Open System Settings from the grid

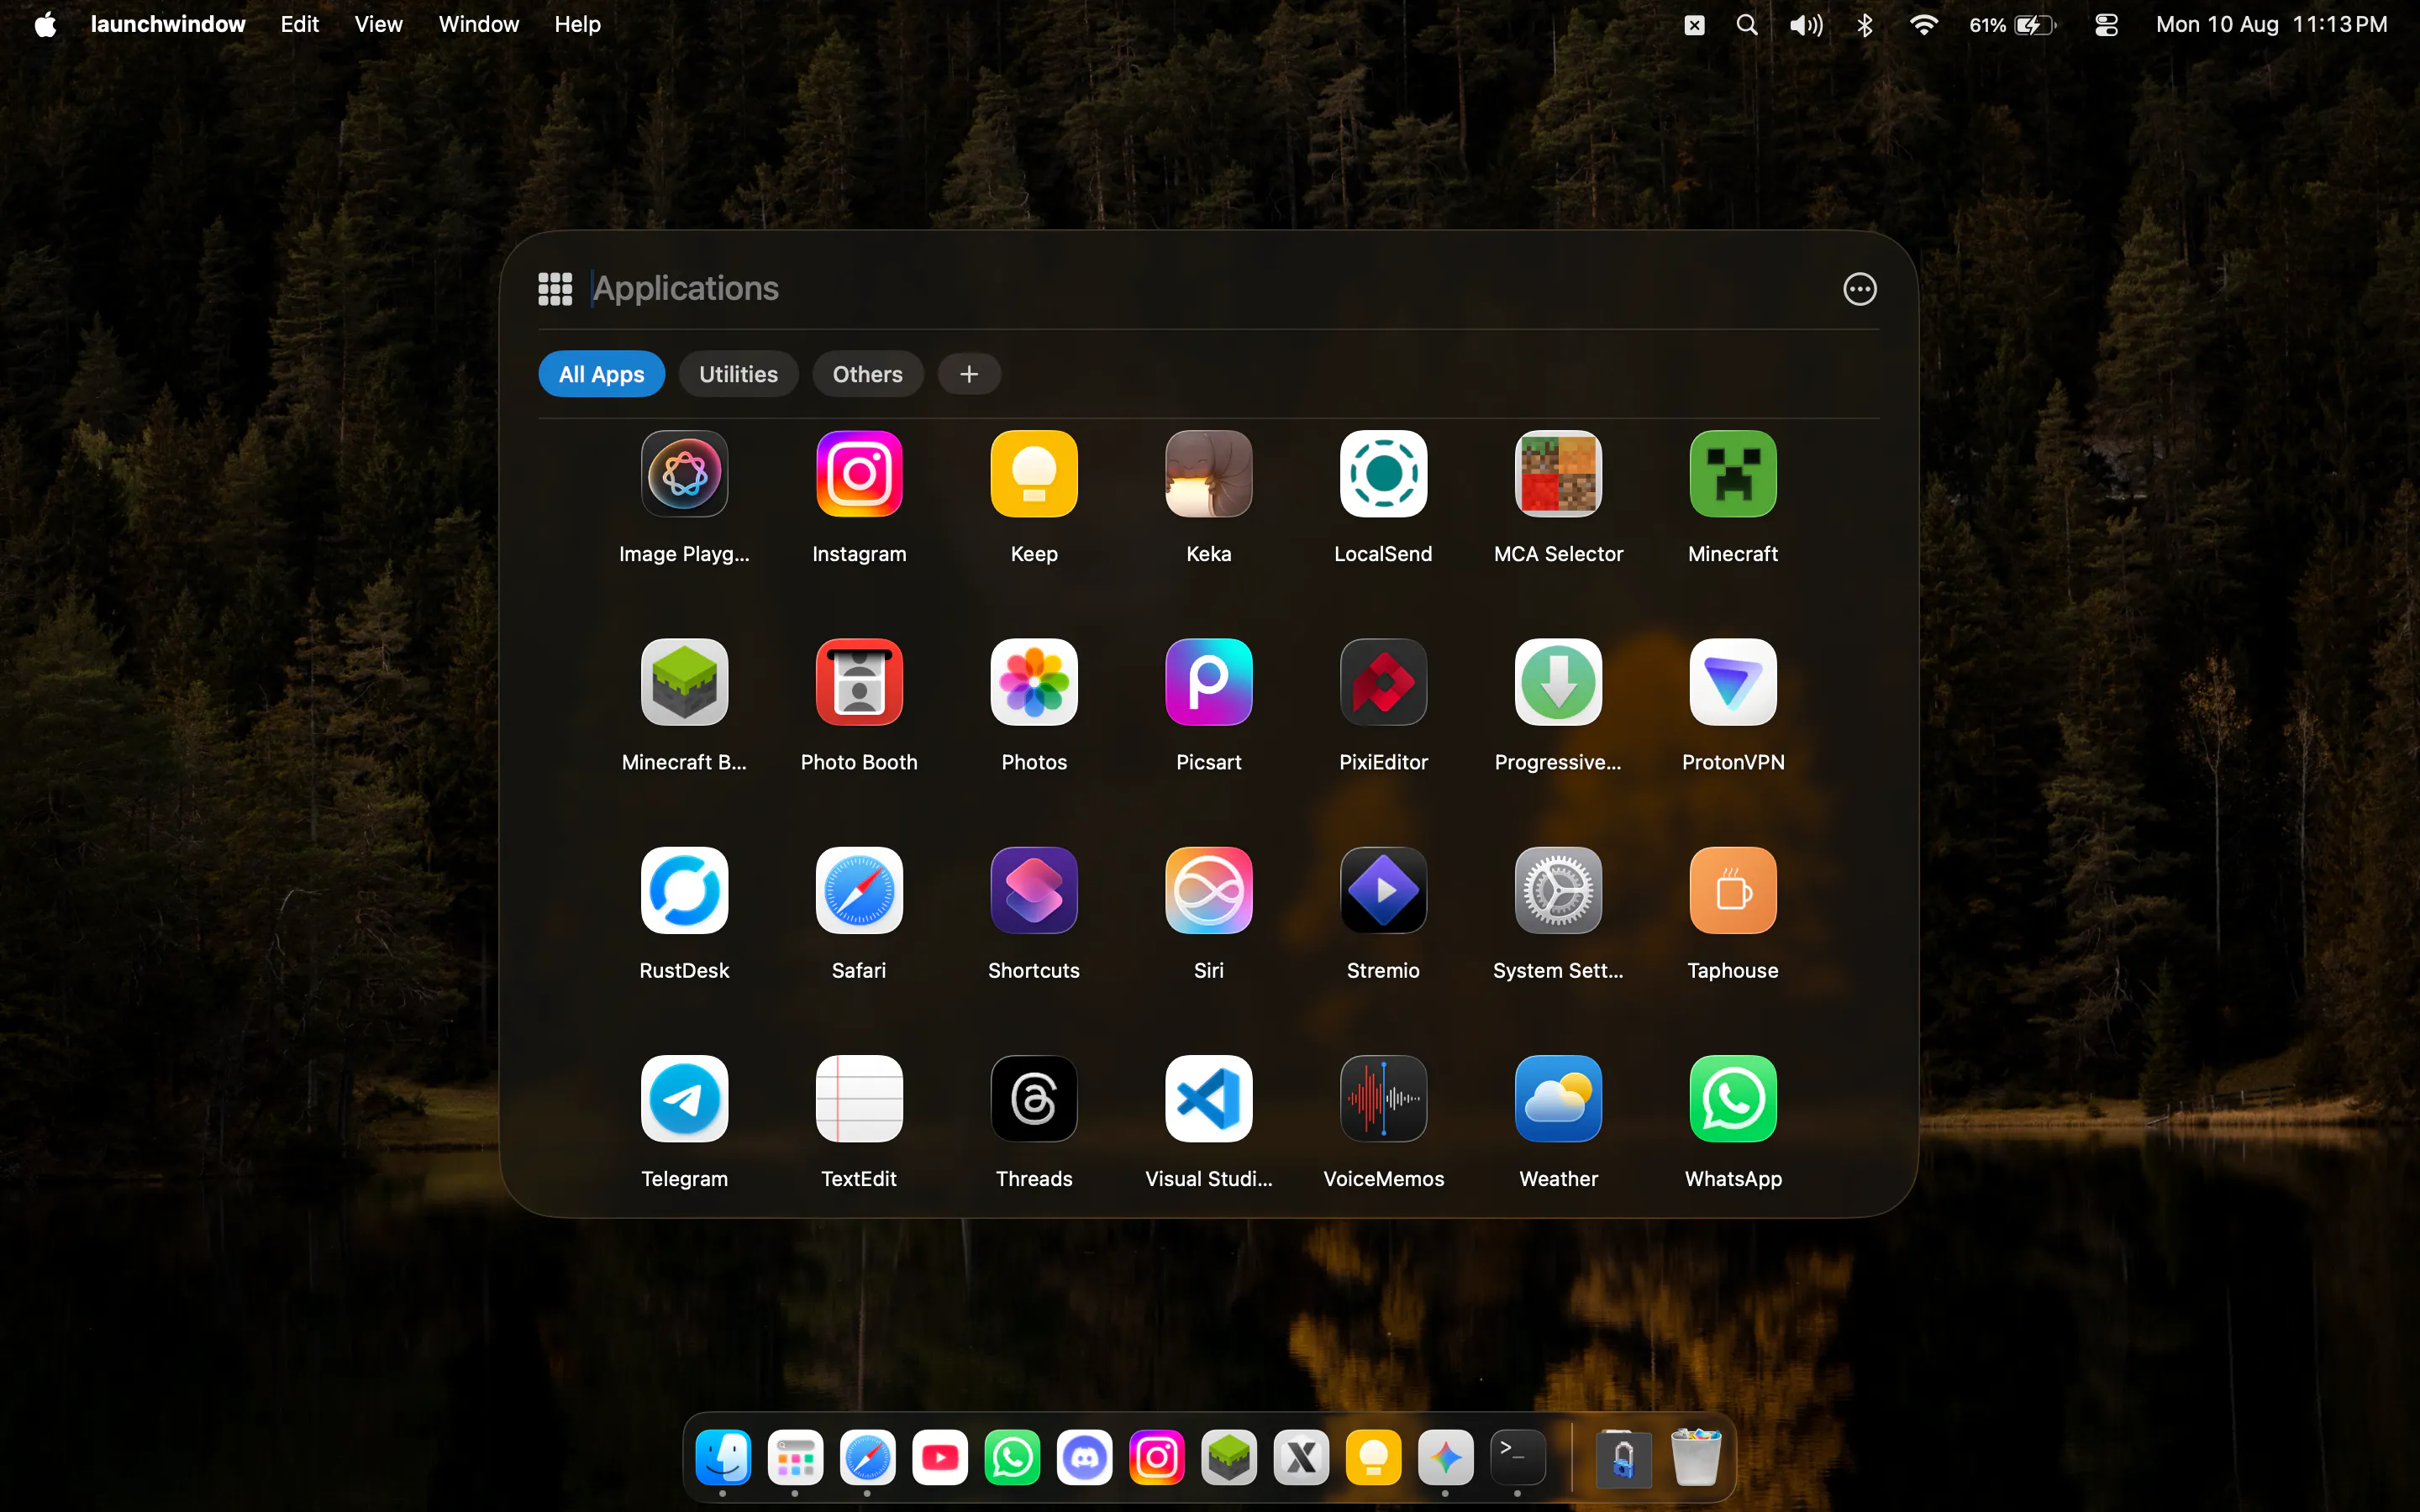(x=1558, y=890)
